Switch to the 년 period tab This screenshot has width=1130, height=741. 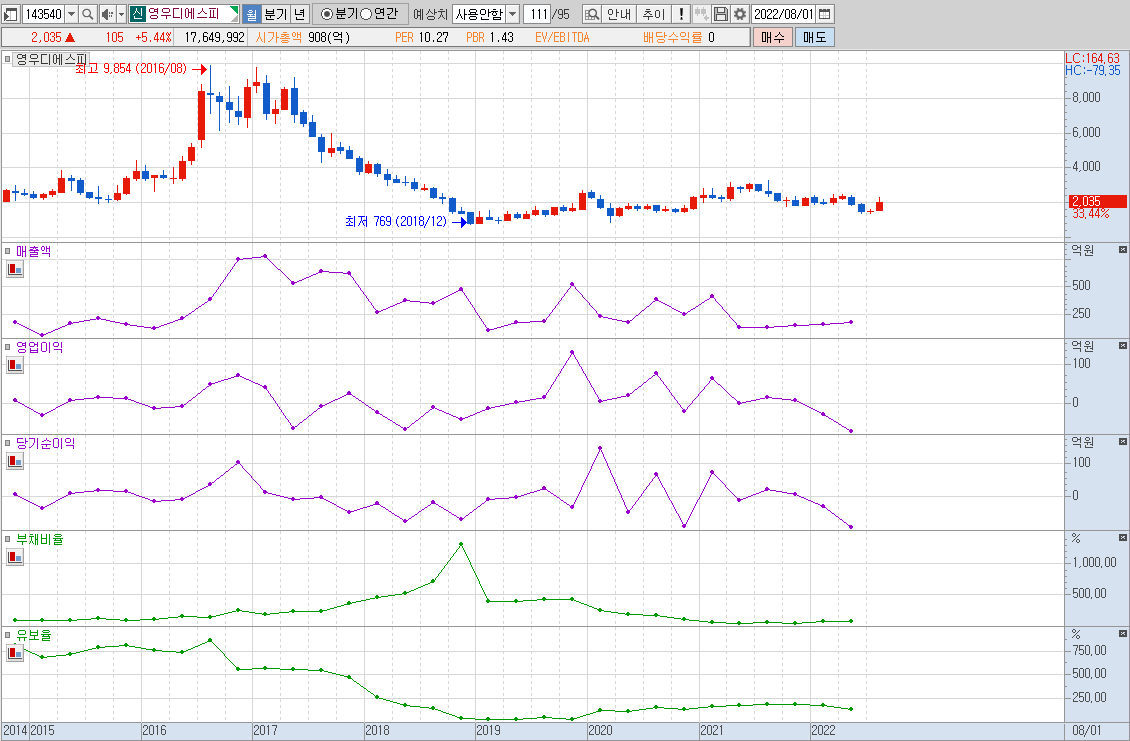click(301, 14)
